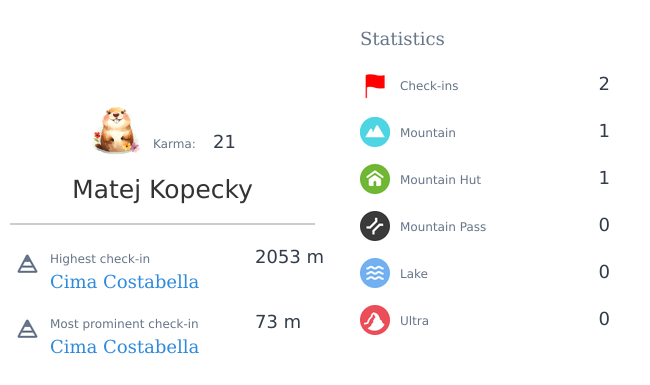650x385 pixels.
Task: Click the red Ultra peak icon
Action: pyautogui.click(x=375, y=320)
